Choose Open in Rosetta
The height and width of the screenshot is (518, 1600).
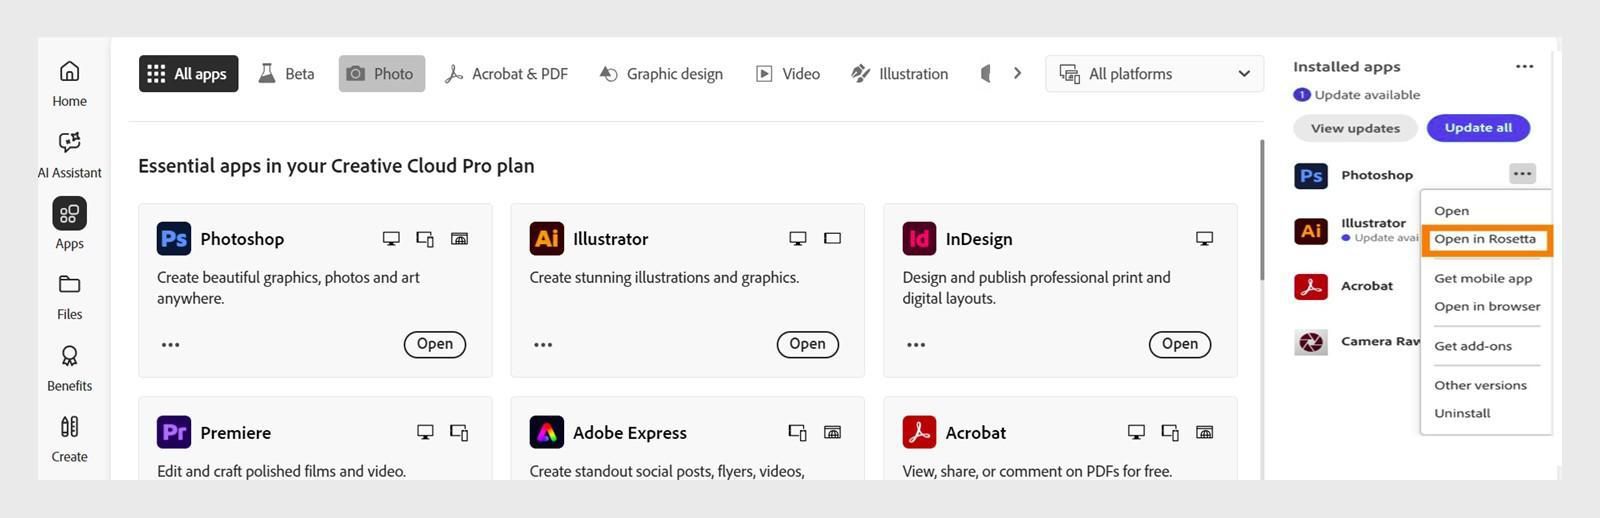[x=1486, y=239]
